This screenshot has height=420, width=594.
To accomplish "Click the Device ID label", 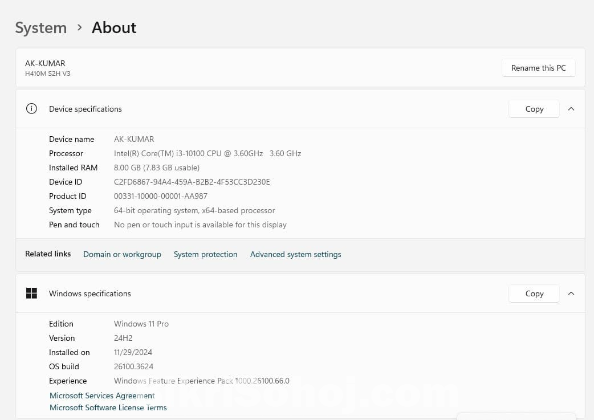I will (66, 182).
